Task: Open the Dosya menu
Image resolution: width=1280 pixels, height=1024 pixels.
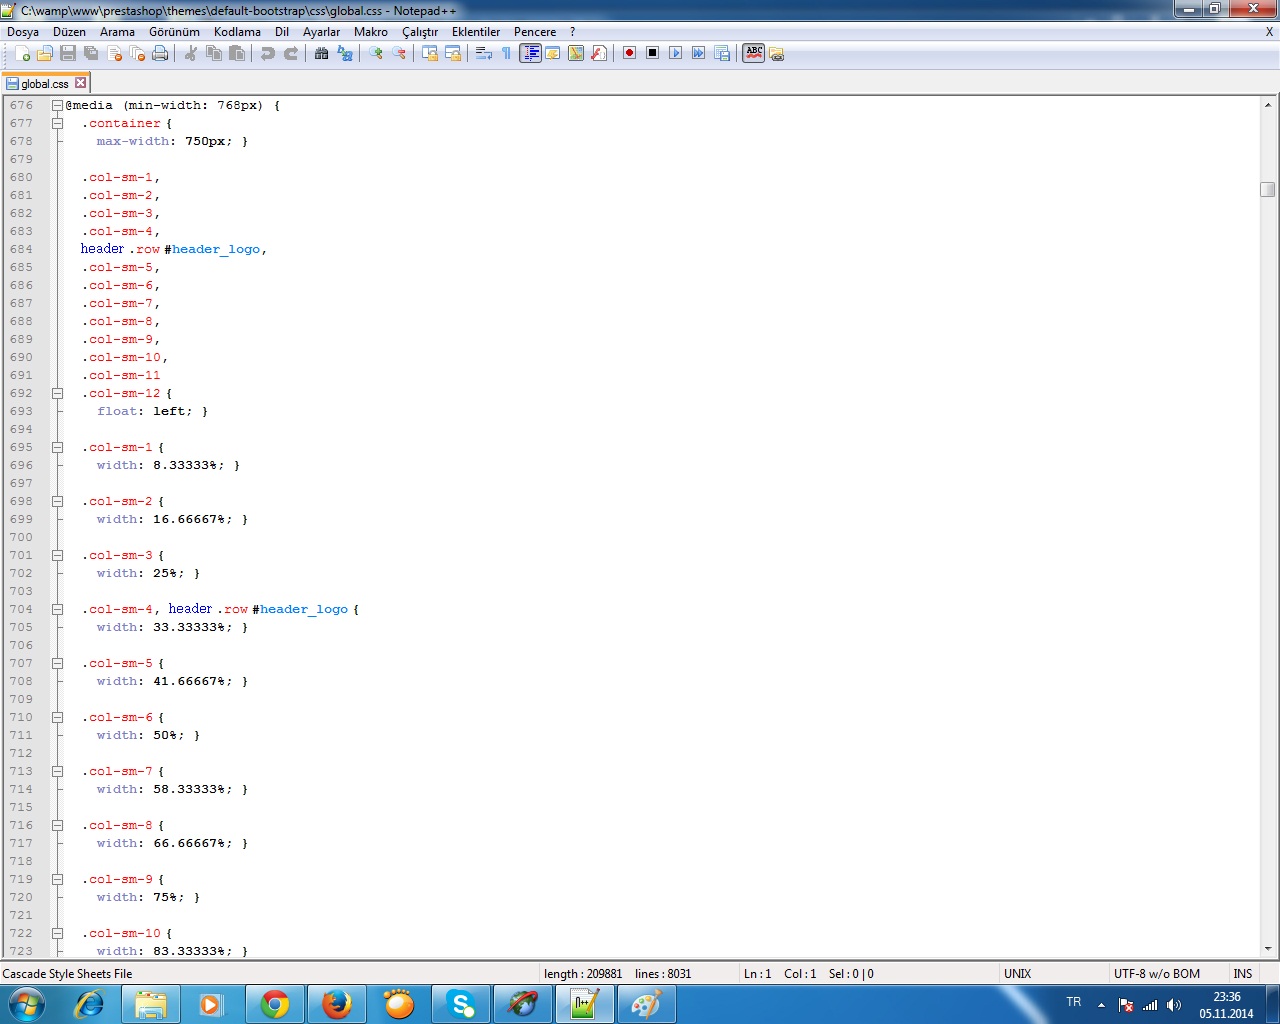Action: 23,32
